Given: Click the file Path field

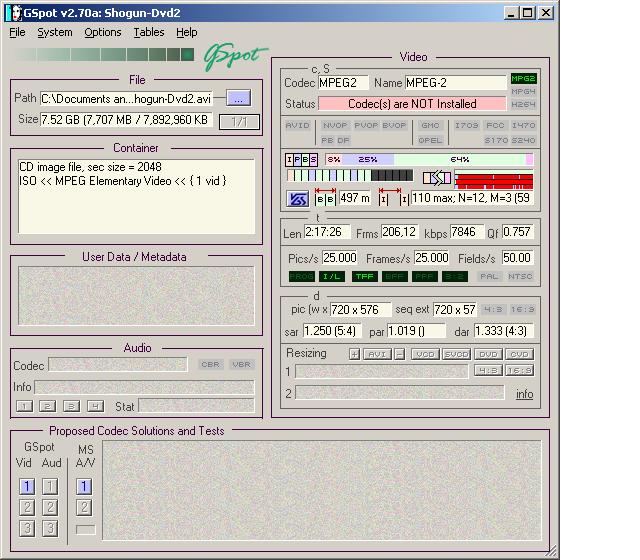Looking at the screenshot, I should (126, 98).
